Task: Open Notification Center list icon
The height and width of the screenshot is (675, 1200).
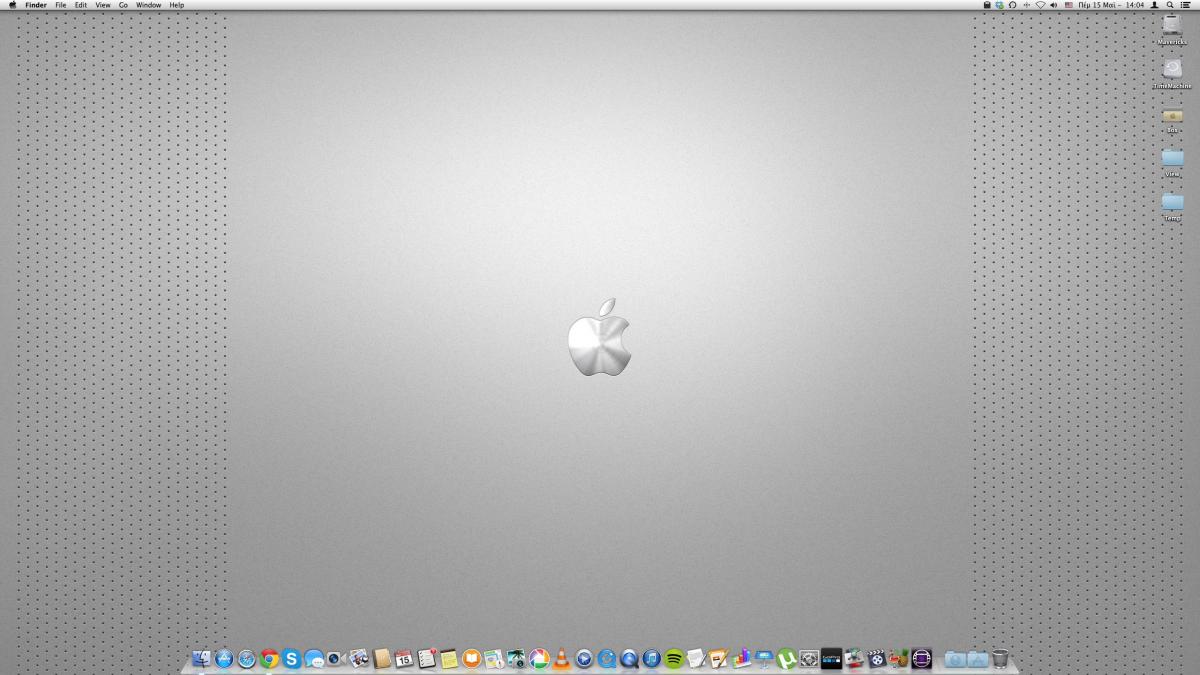Action: (x=1186, y=5)
